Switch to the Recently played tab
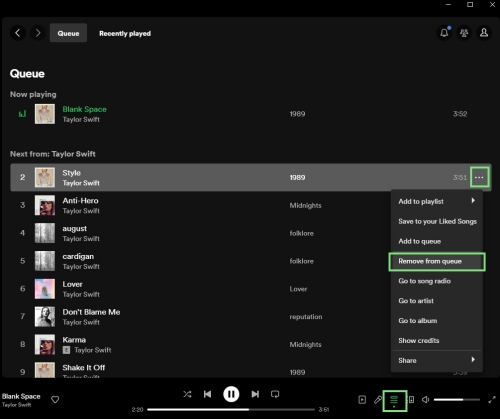Screen dimensions: 500x419 [x=125, y=33]
